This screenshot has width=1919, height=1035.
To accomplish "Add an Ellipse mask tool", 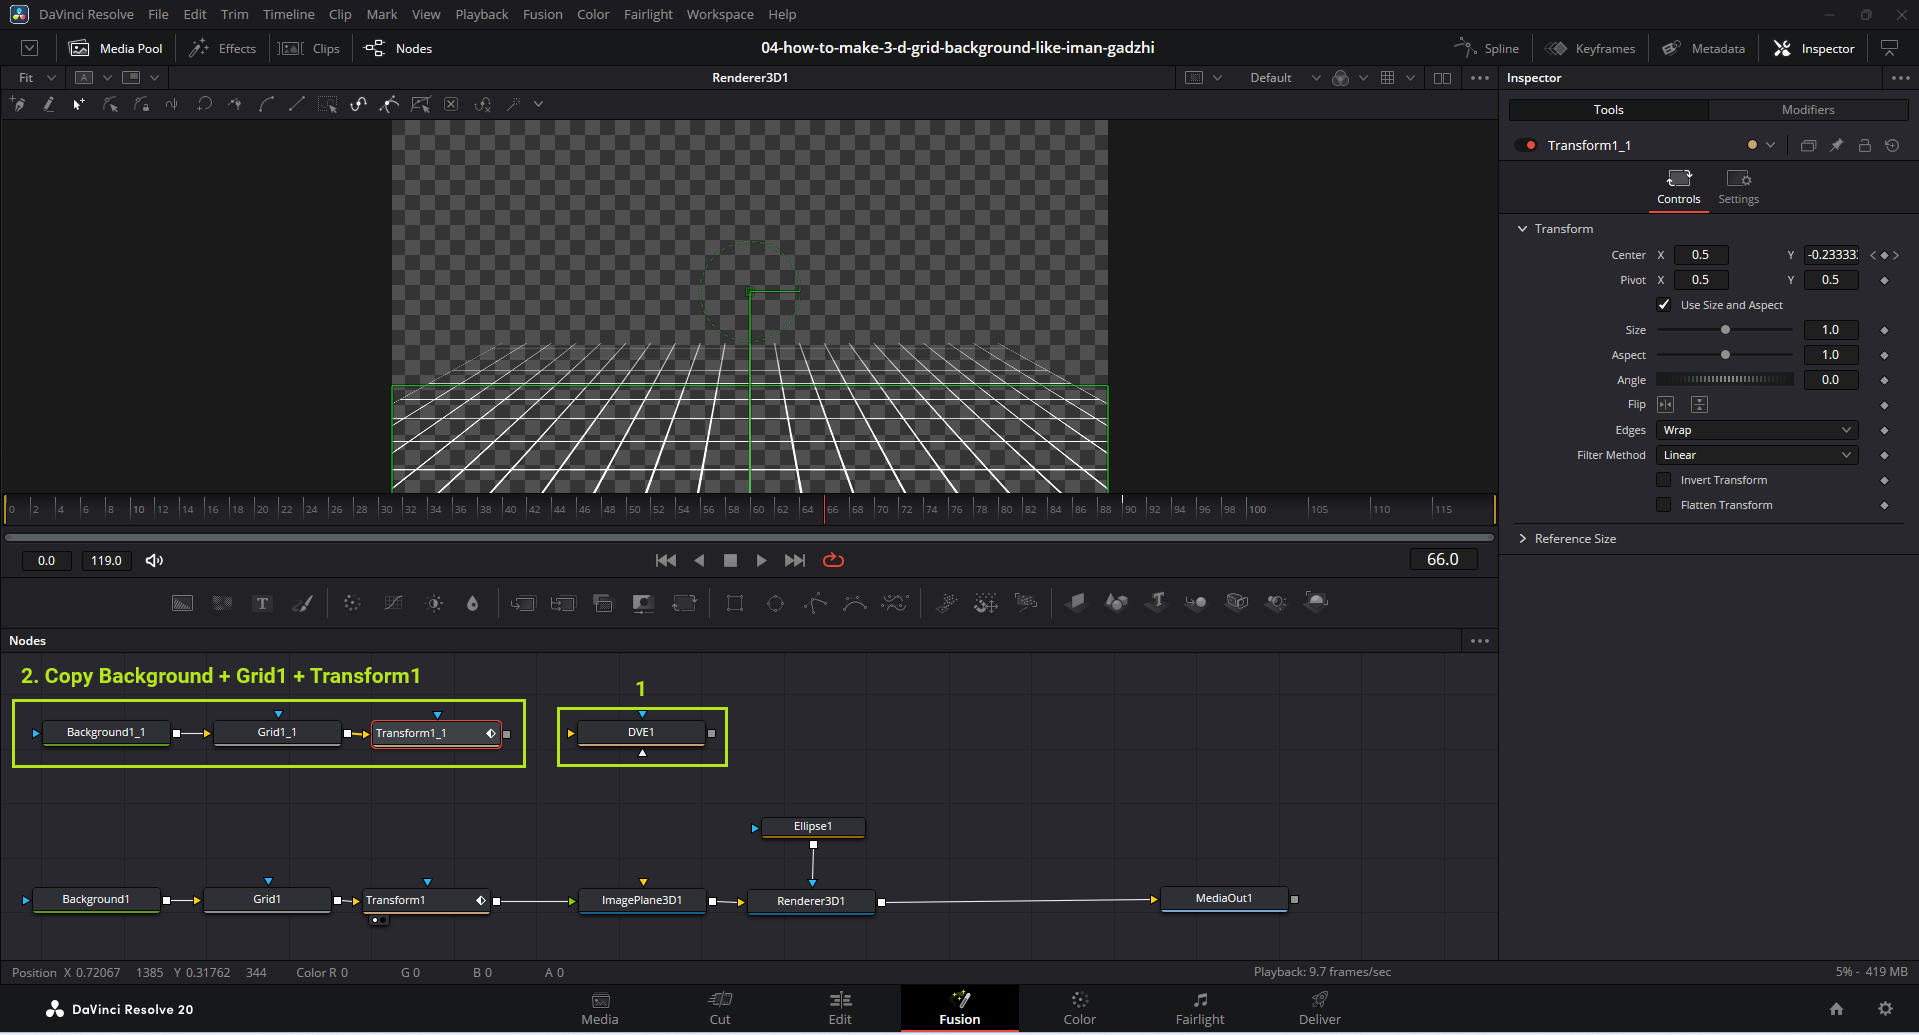I will tap(775, 603).
